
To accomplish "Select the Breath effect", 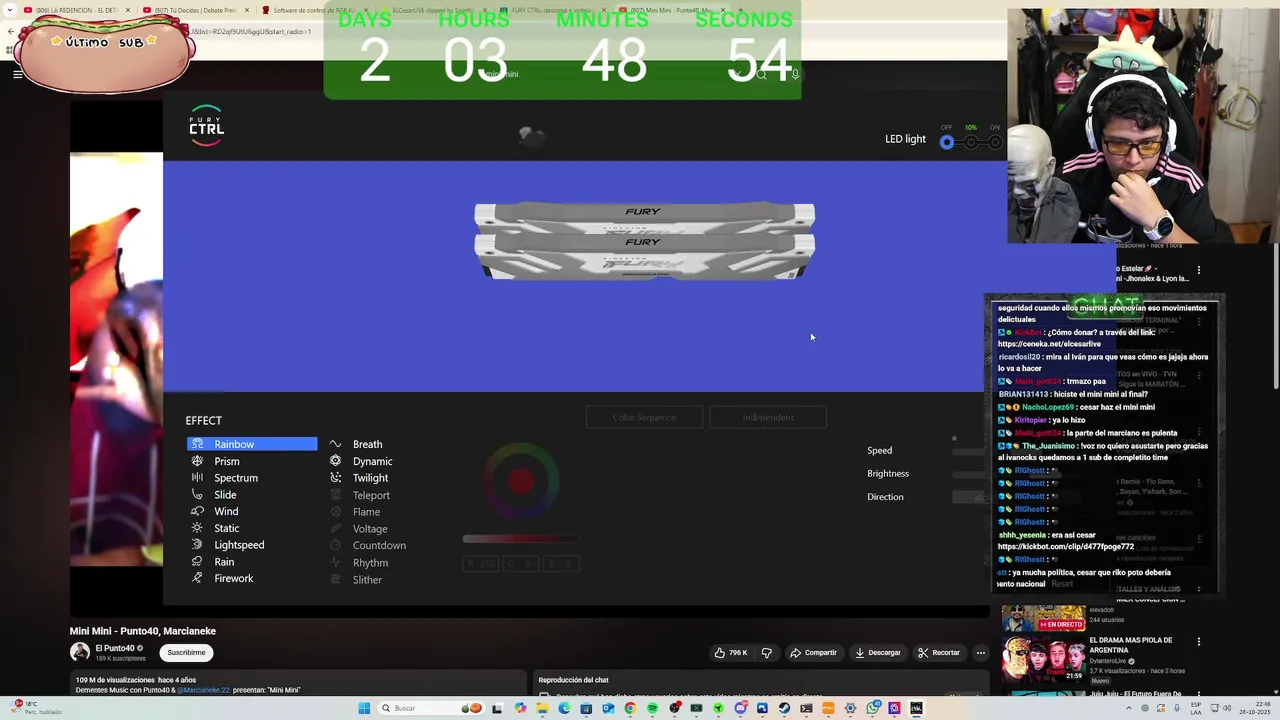I will tap(367, 444).
